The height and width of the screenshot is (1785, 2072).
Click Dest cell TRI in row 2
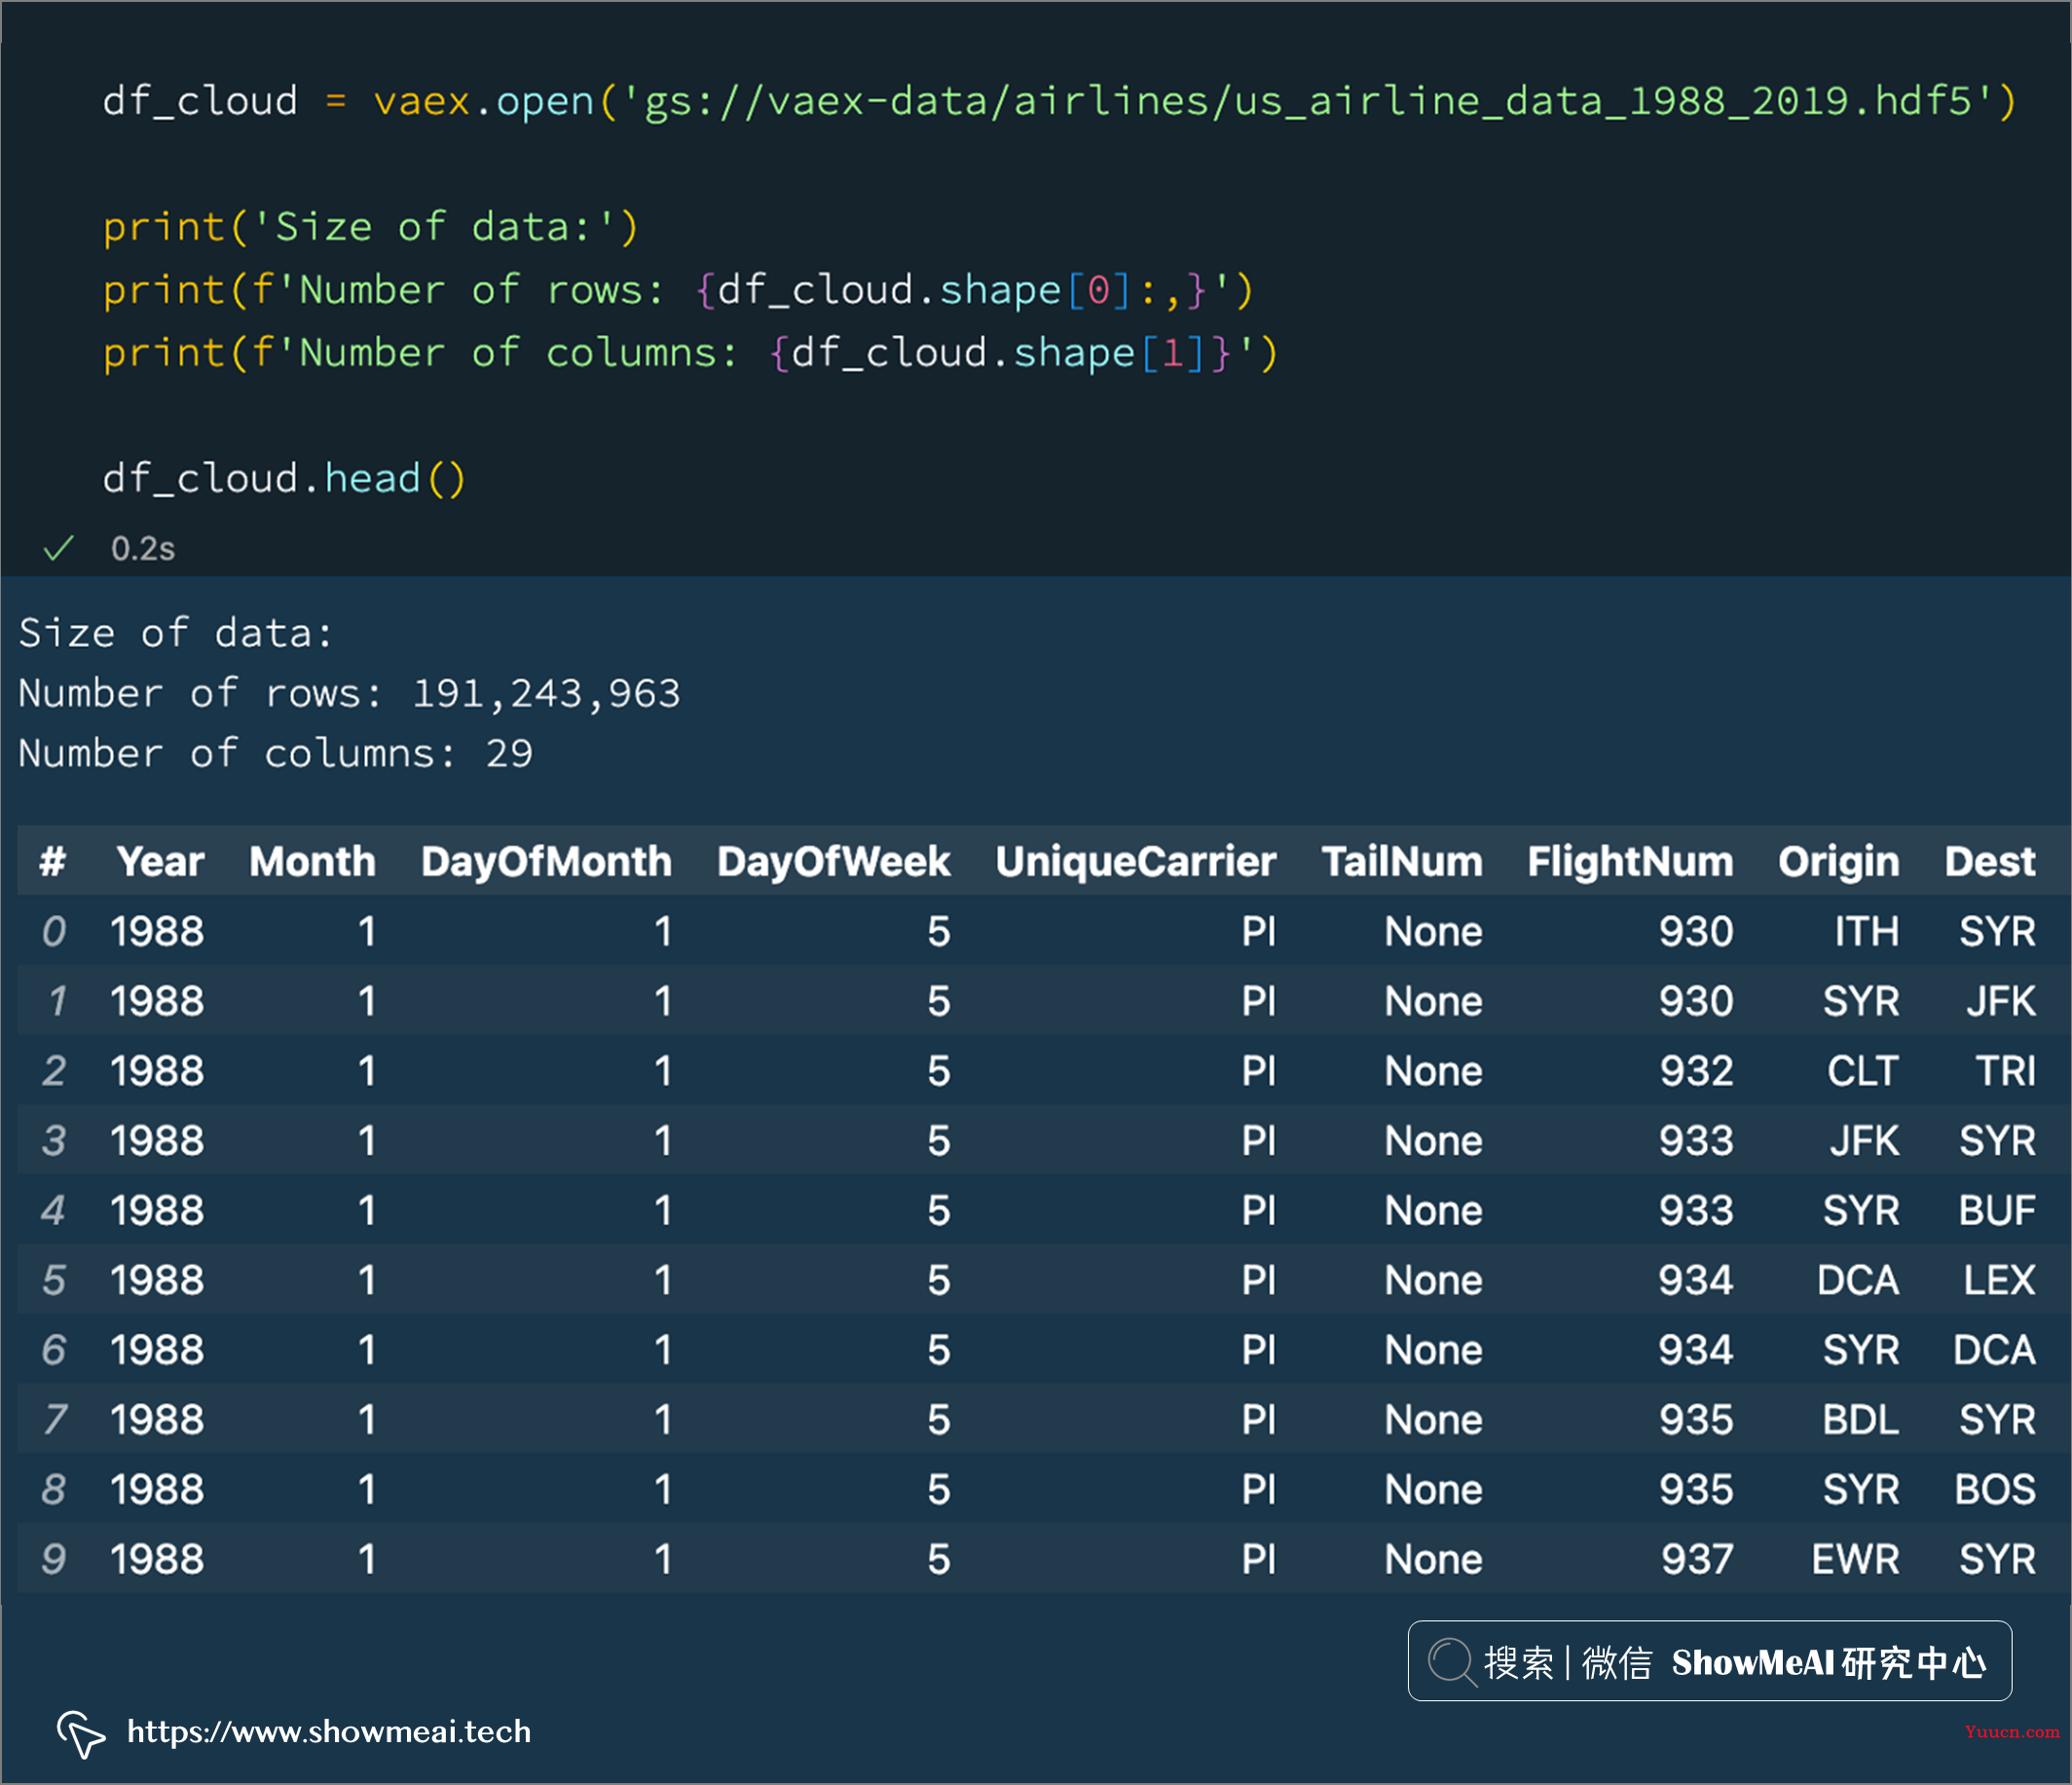coord(2006,1071)
